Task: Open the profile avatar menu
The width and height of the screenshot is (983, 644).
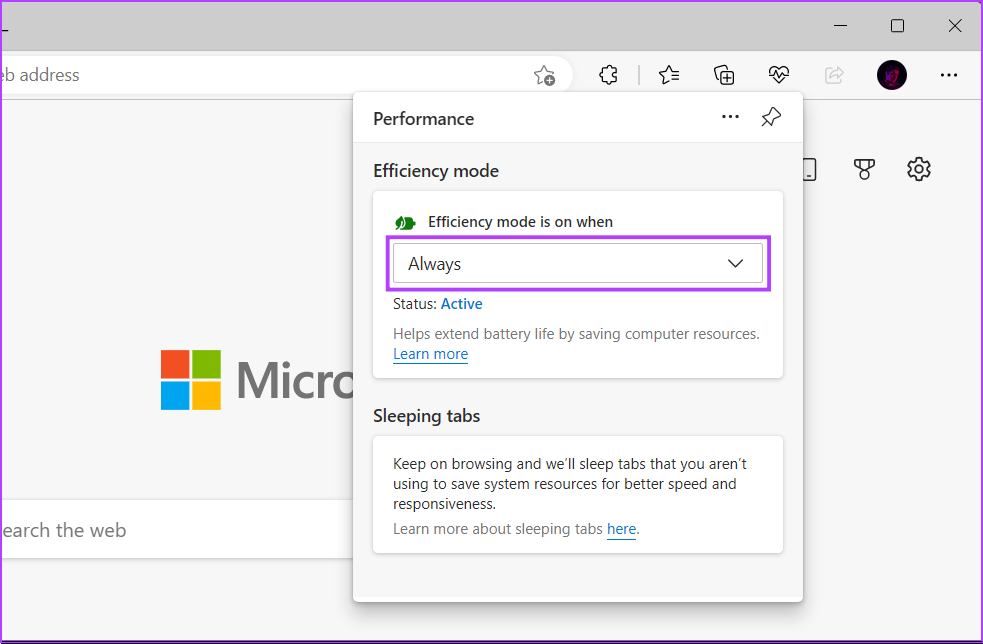Action: tap(891, 75)
